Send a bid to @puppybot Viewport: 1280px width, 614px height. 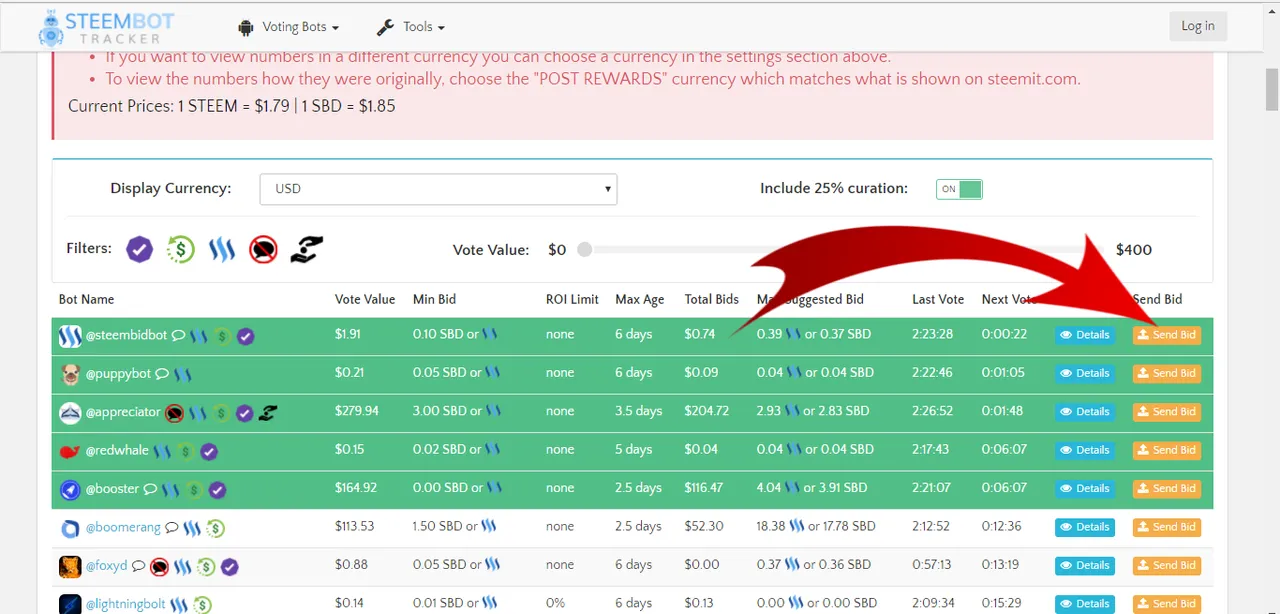click(1167, 373)
